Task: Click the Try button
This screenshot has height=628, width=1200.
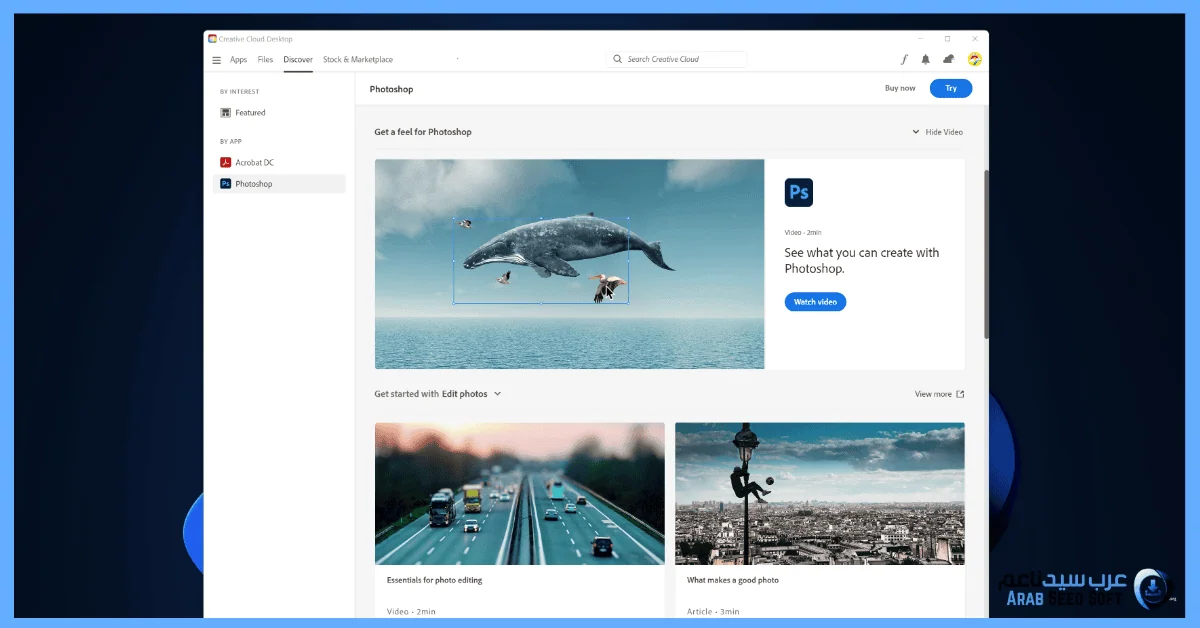Action: [x=950, y=88]
